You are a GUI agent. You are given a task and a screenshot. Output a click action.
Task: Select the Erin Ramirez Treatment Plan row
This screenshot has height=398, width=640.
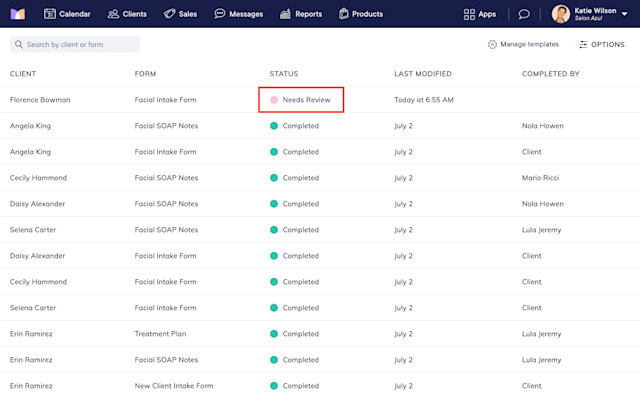click(x=320, y=334)
